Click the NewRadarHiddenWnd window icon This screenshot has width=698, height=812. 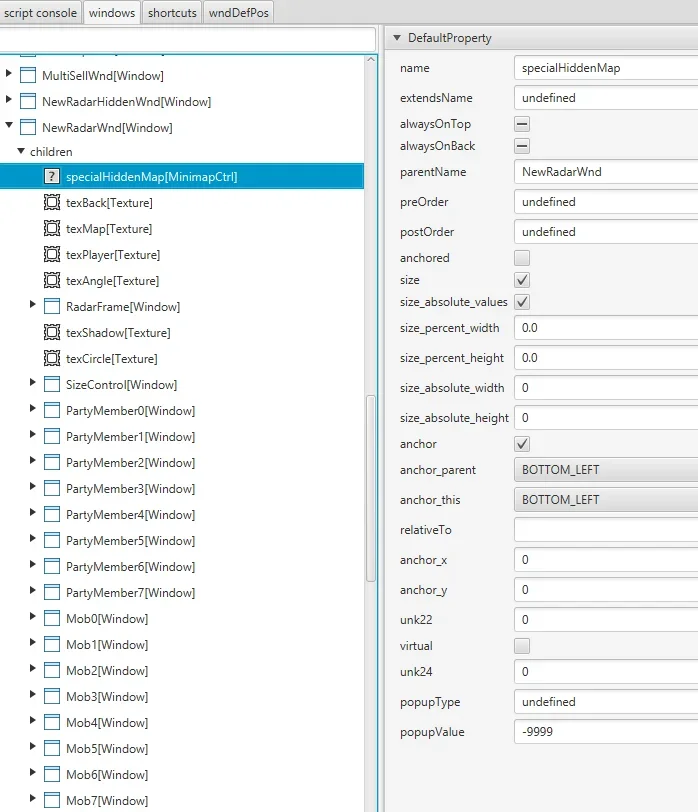coord(27,102)
